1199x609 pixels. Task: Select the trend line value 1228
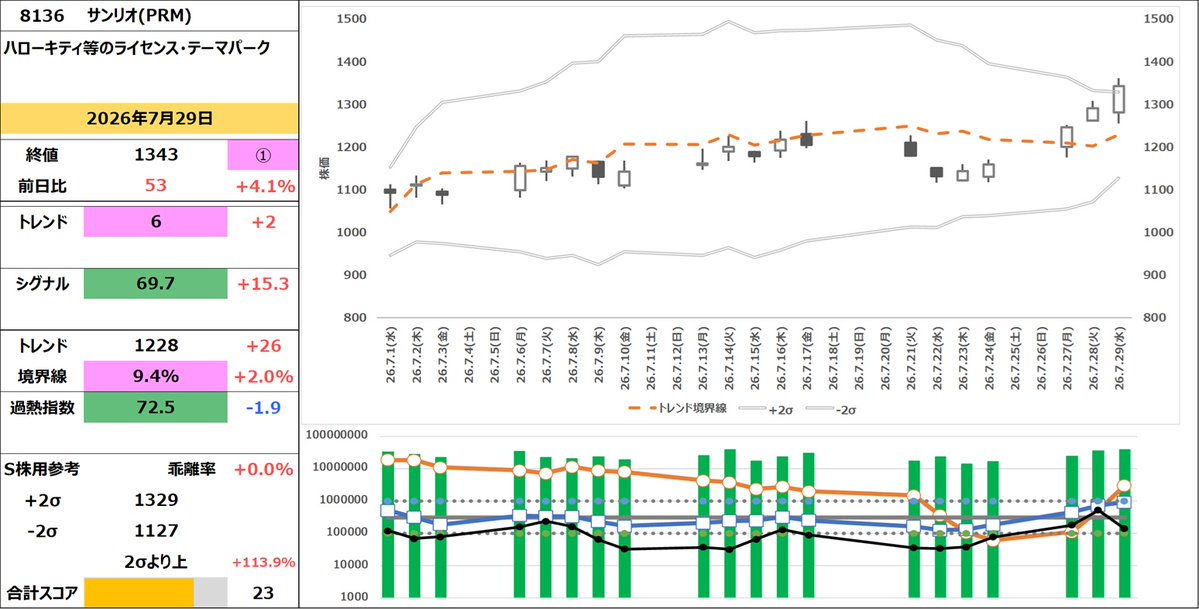(x=156, y=346)
